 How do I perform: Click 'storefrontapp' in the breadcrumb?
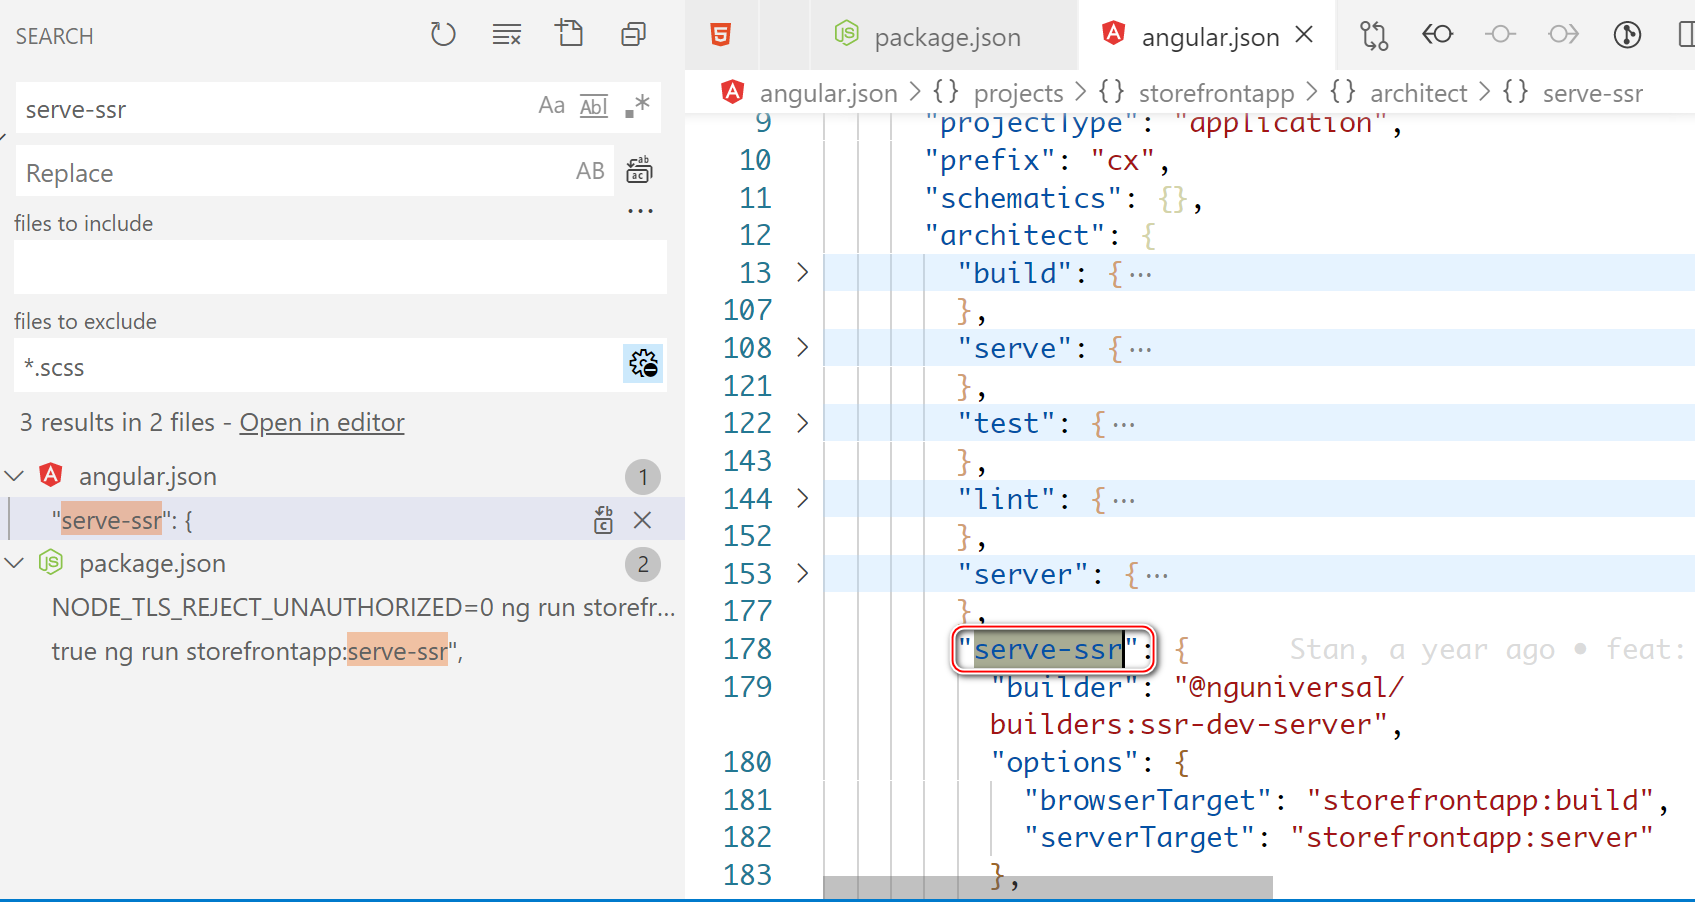pyautogui.click(x=1216, y=93)
